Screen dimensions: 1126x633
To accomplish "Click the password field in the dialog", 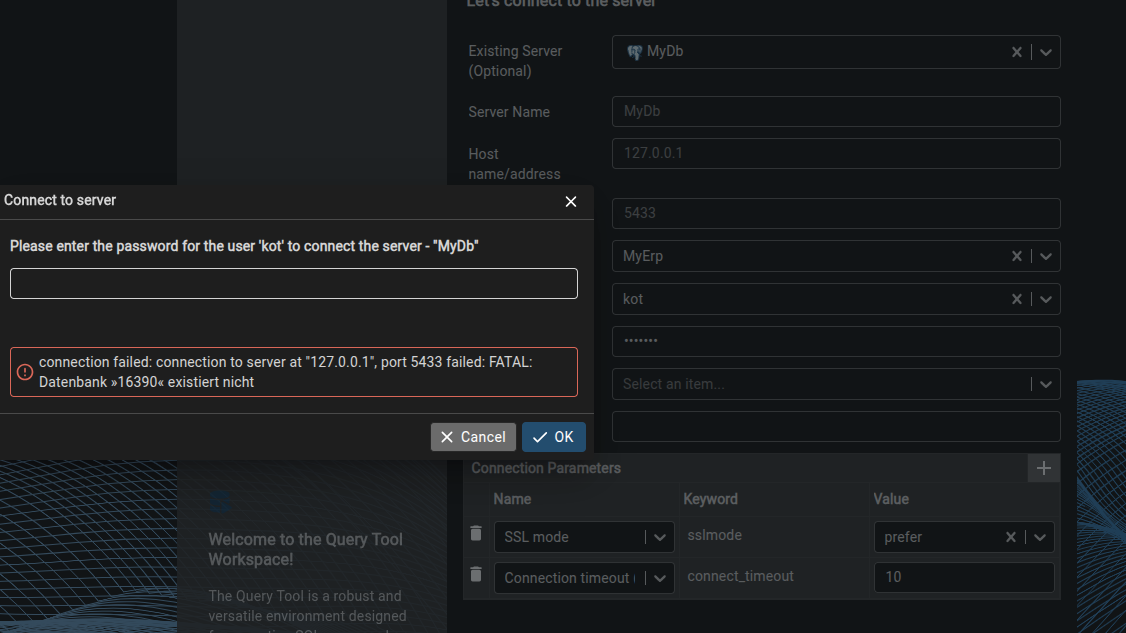I will [x=294, y=283].
